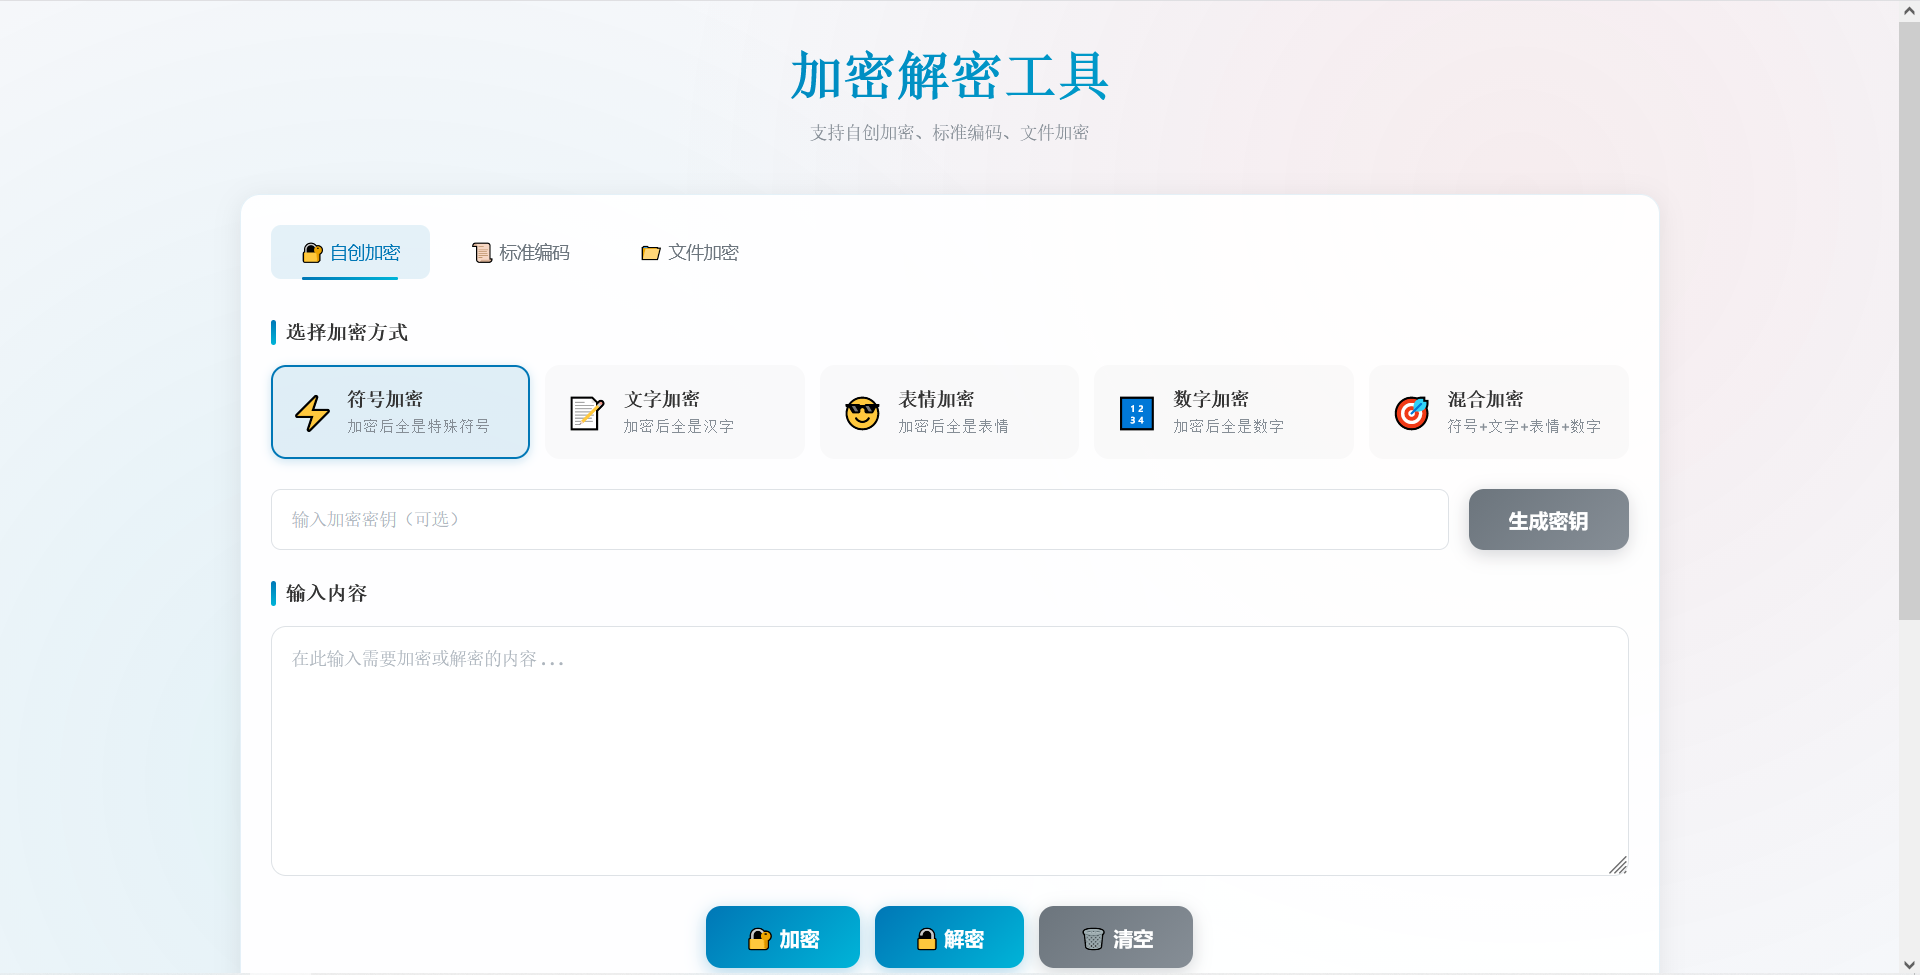Click the lock icon on 自创加密 tab
The height and width of the screenshot is (975, 1920).
click(313, 253)
